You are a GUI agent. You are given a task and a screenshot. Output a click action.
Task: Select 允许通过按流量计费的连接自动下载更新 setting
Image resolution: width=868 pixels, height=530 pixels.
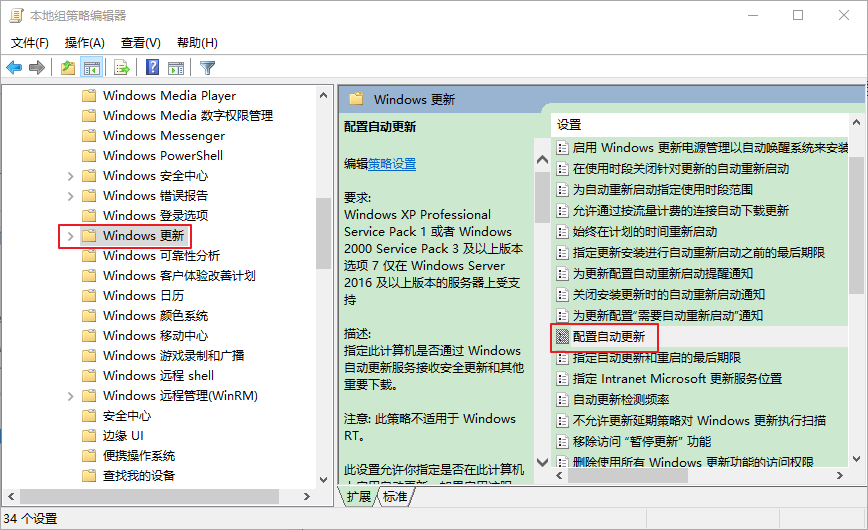681,210
